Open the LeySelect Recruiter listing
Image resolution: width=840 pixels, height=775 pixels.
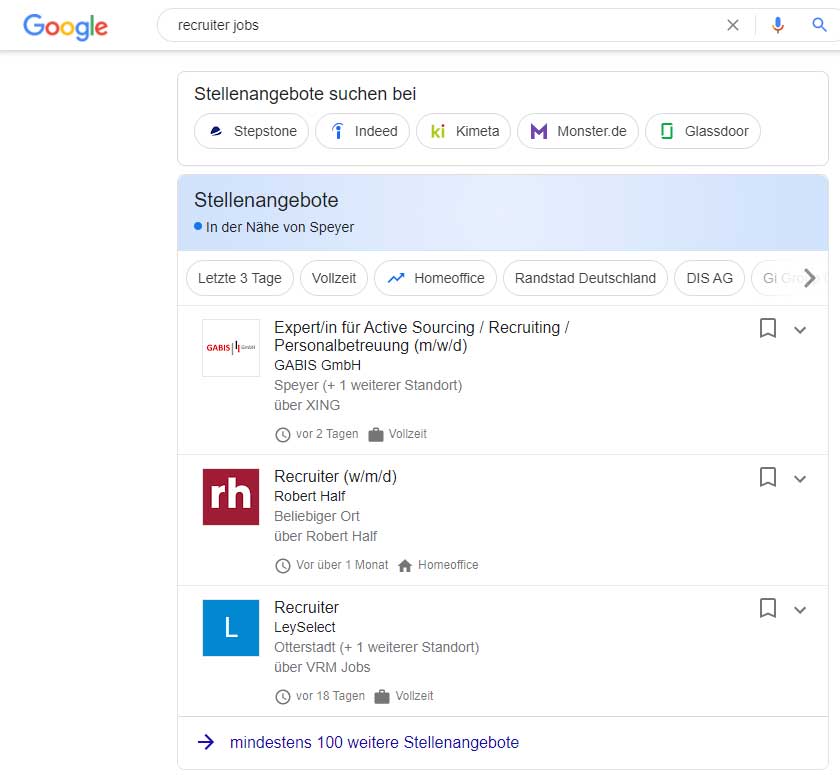[306, 607]
